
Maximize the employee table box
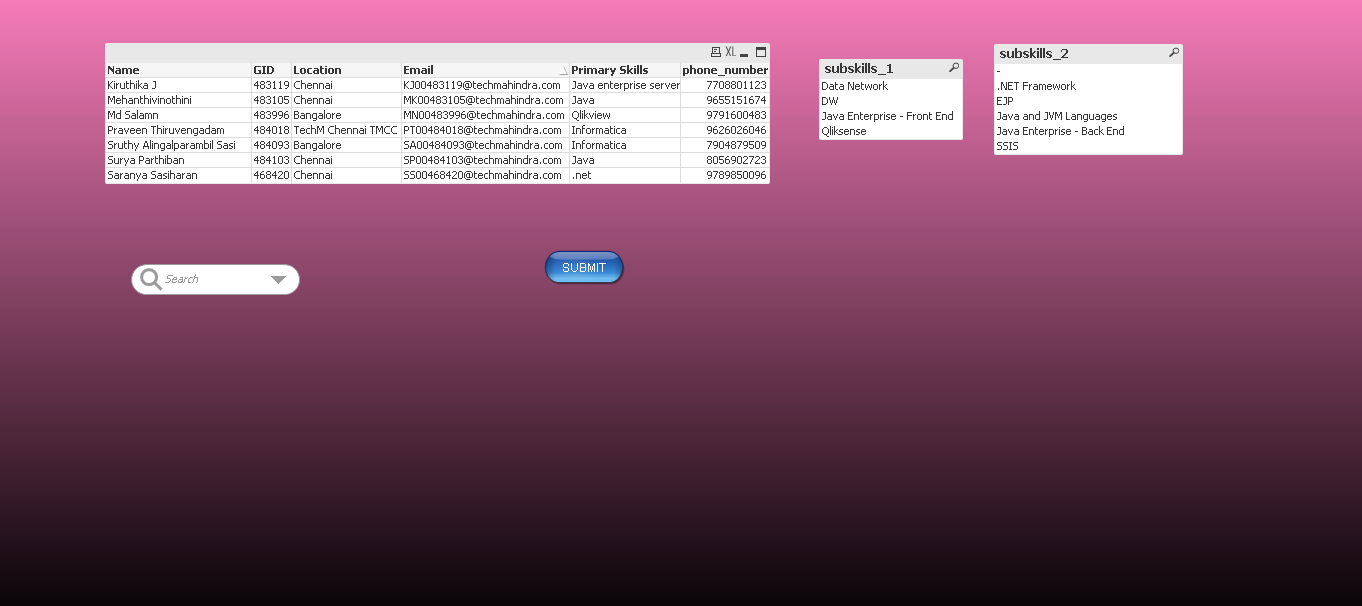761,52
